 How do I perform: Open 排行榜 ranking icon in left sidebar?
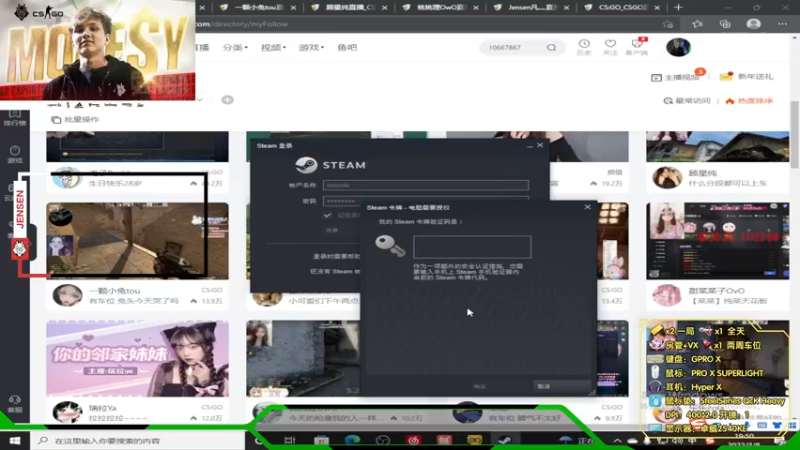[15, 117]
